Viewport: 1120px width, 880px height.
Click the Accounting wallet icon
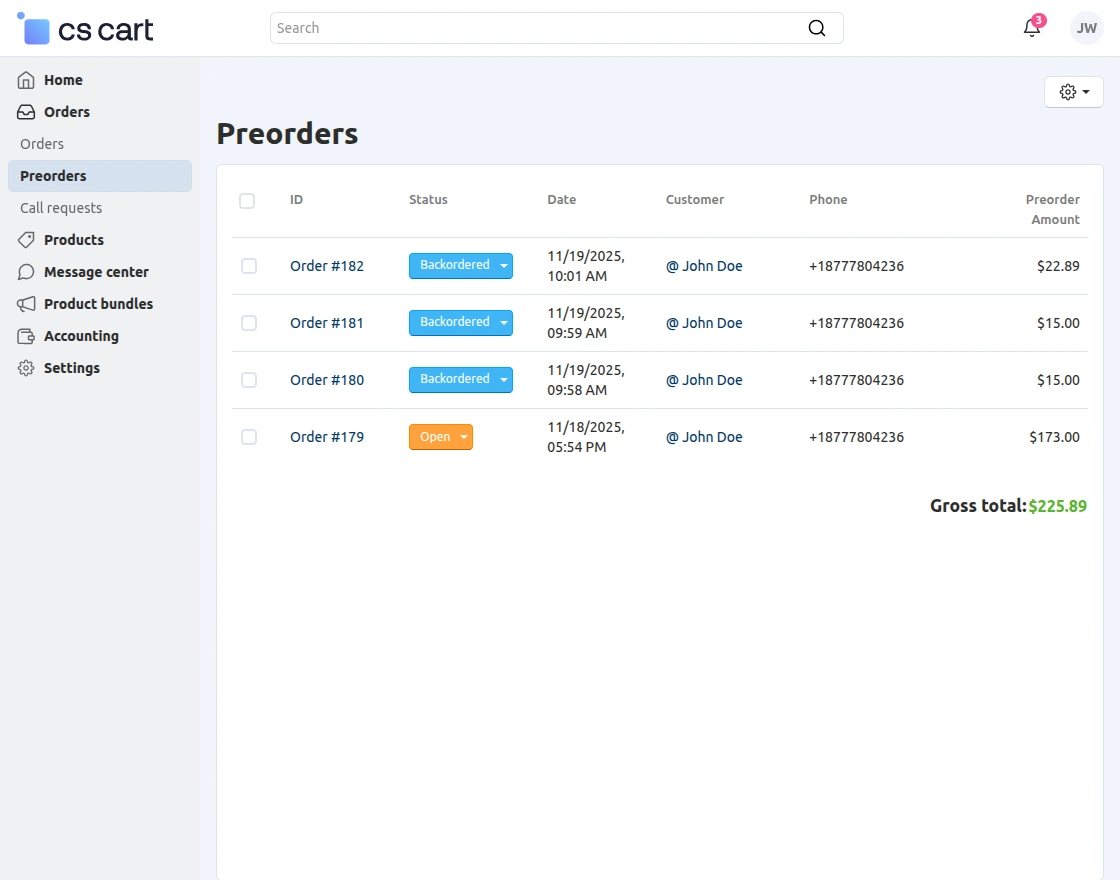click(26, 336)
